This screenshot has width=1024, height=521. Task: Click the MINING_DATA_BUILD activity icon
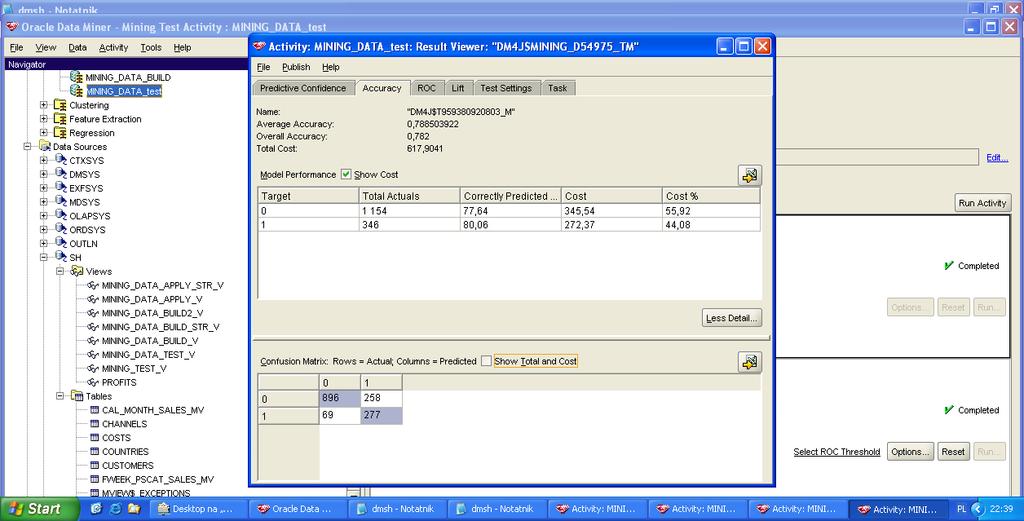(76, 77)
